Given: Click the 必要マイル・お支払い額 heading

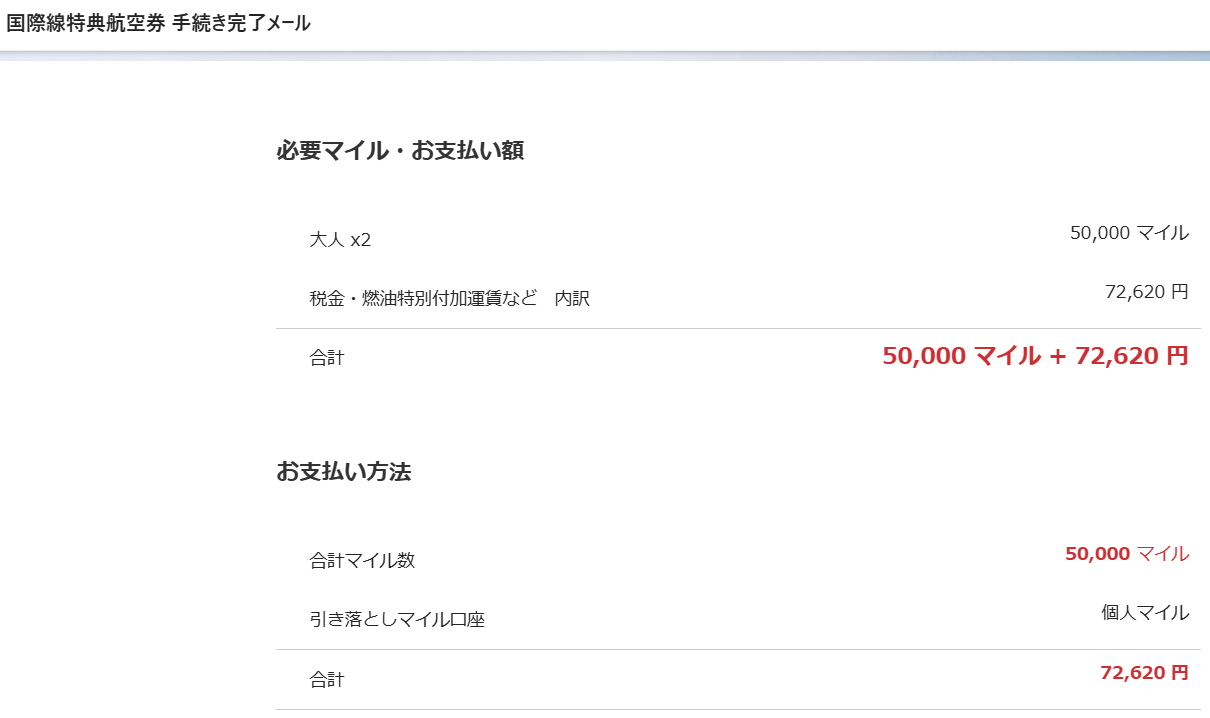Looking at the screenshot, I should [400, 151].
